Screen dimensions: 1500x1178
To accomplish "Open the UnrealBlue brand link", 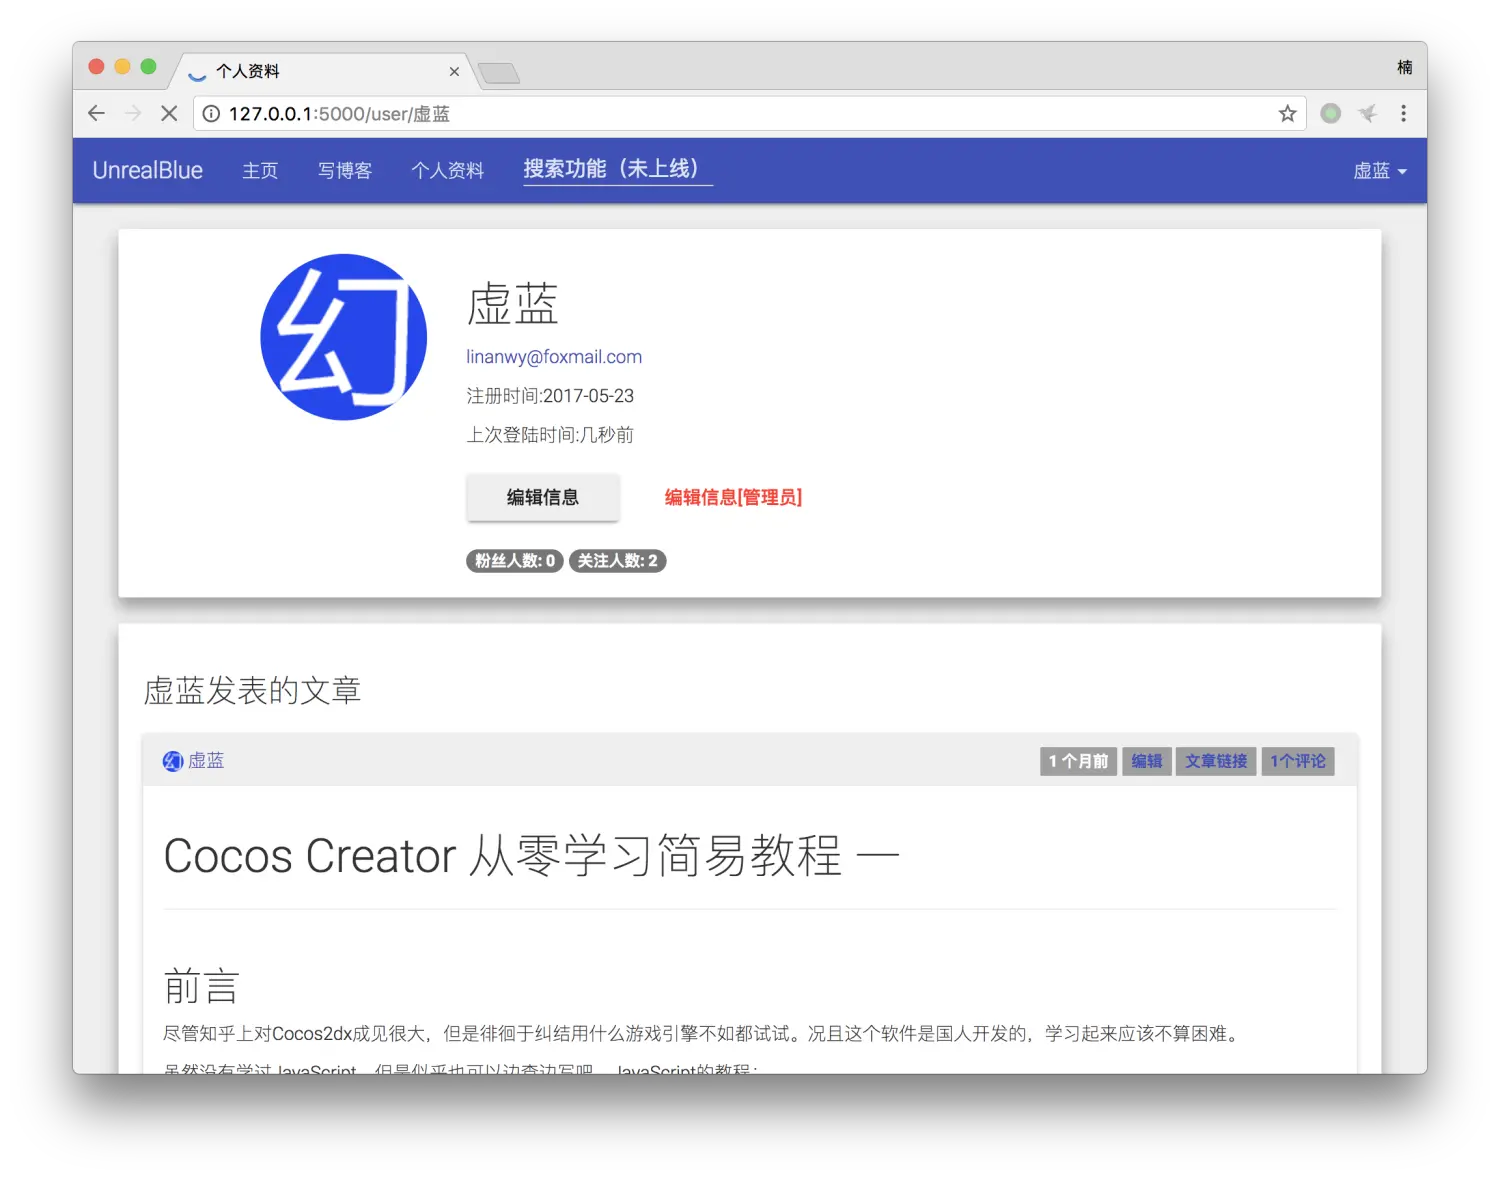I will tap(148, 170).
